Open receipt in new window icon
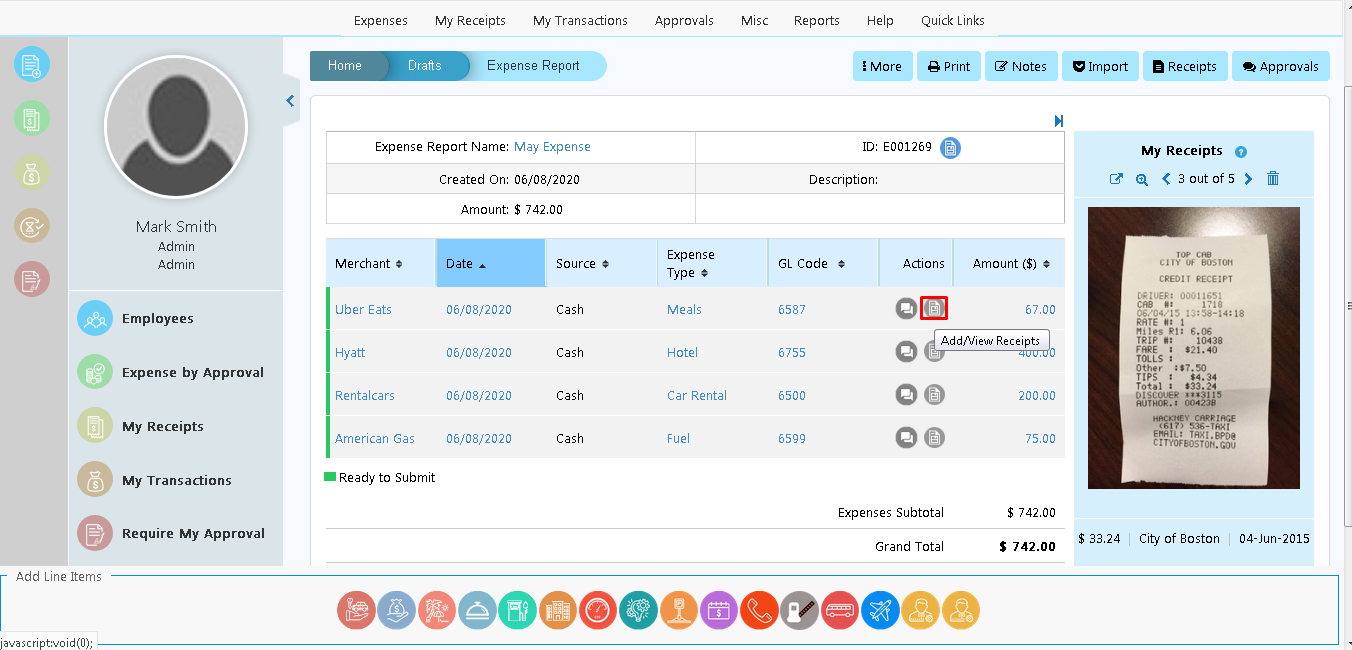This screenshot has height=650, width=1352. [x=1117, y=179]
